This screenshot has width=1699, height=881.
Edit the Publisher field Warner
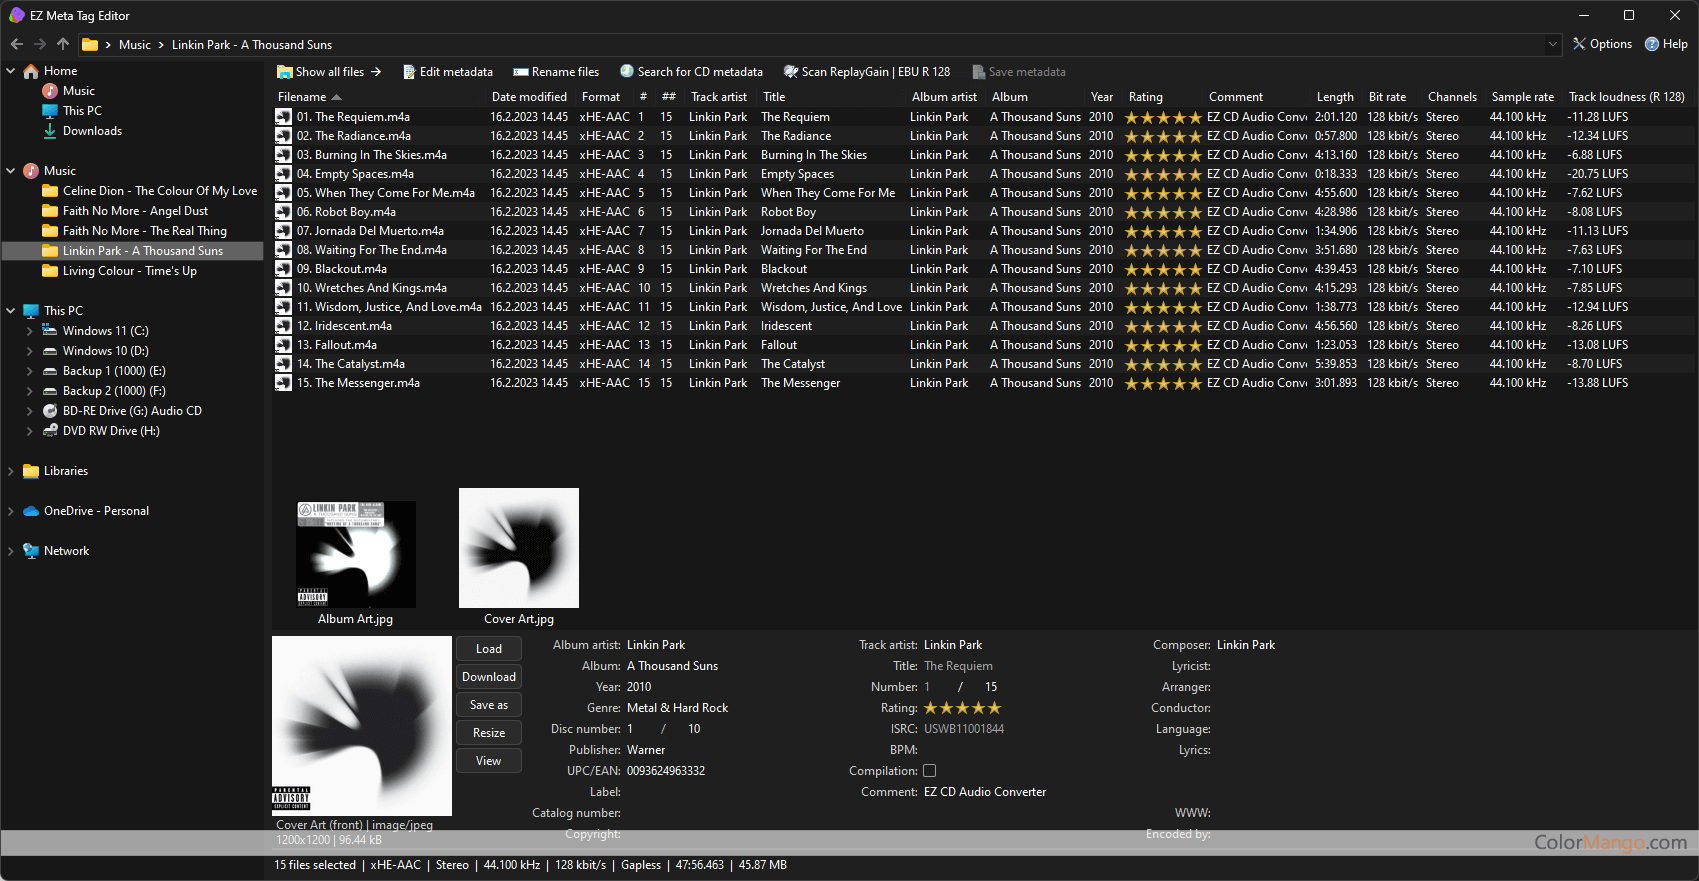click(x=646, y=750)
